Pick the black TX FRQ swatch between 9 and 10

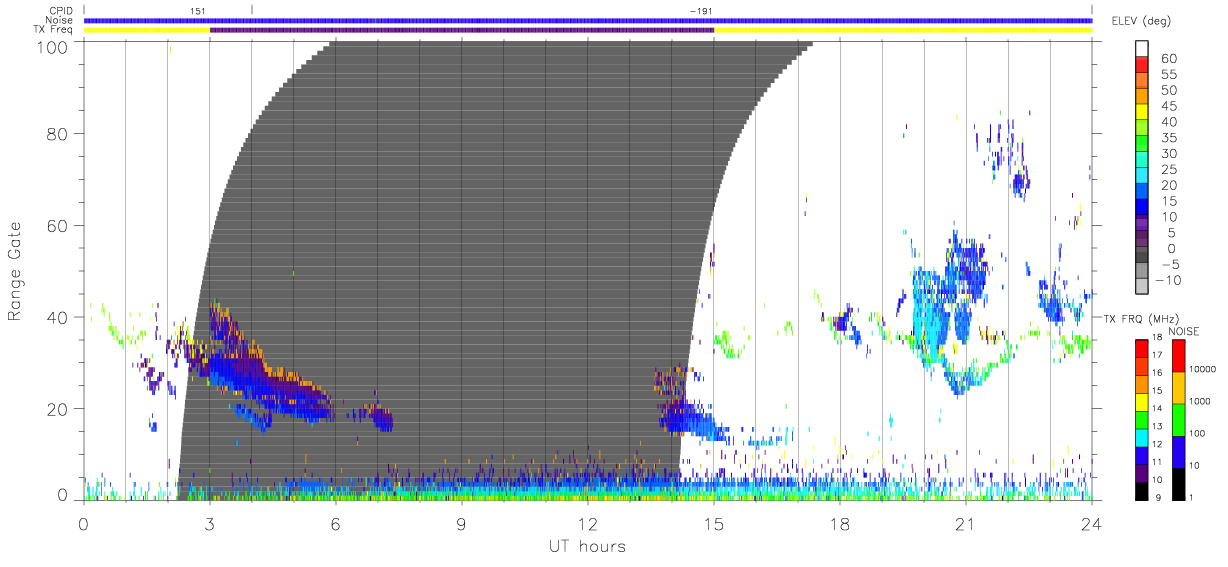[1142, 489]
